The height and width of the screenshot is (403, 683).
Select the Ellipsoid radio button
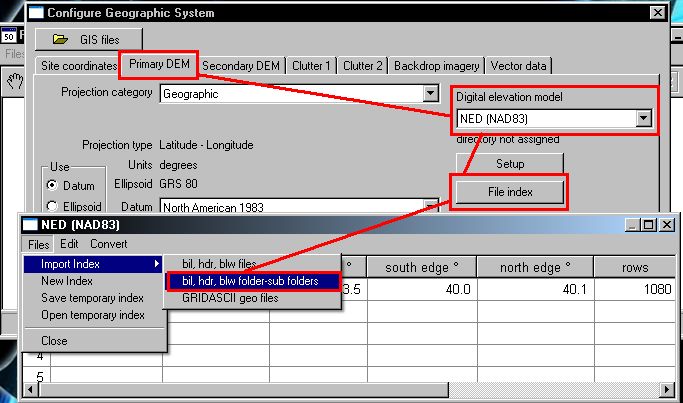point(52,206)
